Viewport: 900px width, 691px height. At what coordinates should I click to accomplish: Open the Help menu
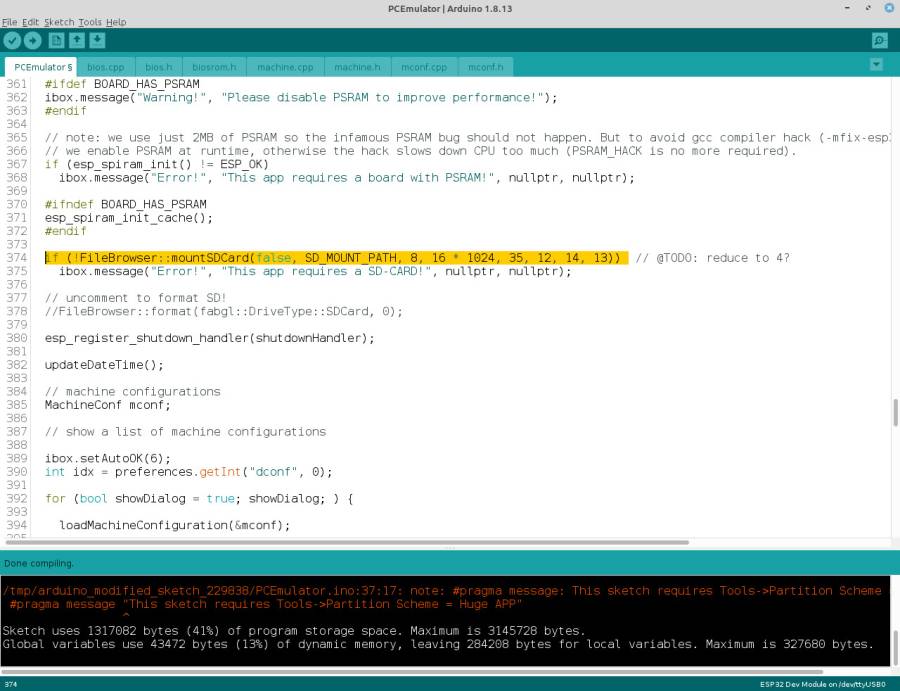click(116, 22)
